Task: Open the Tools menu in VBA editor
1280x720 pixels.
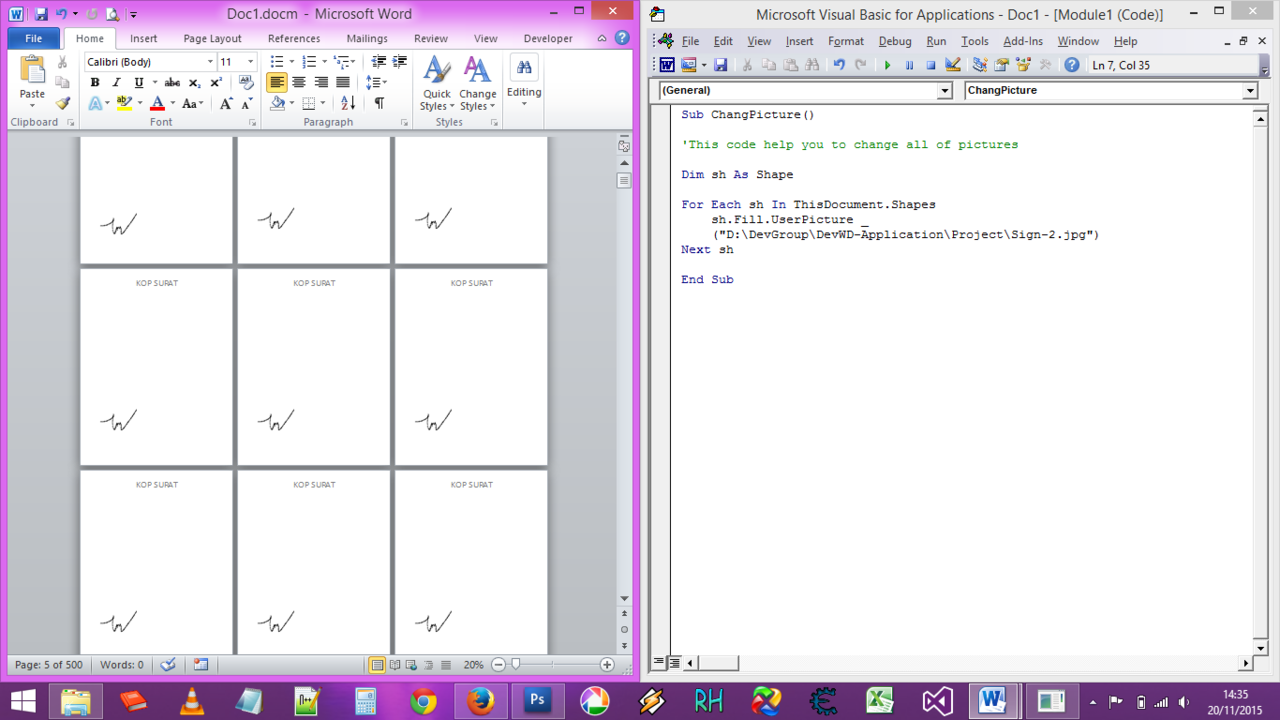Action: 975,41
